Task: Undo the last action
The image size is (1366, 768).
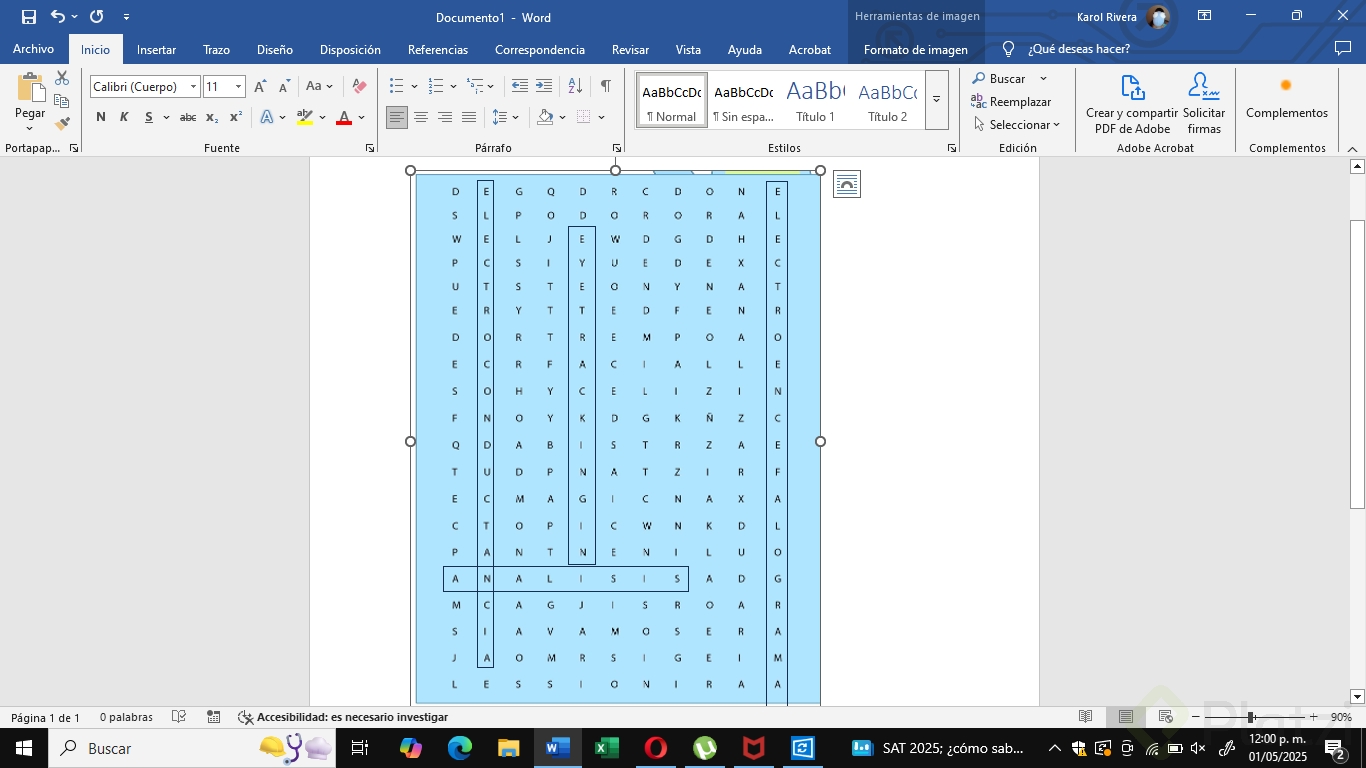Action: [x=57, y=17]
